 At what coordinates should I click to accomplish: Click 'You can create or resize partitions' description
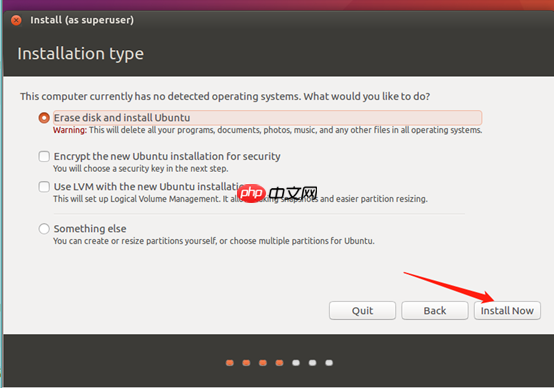(214, 241)
